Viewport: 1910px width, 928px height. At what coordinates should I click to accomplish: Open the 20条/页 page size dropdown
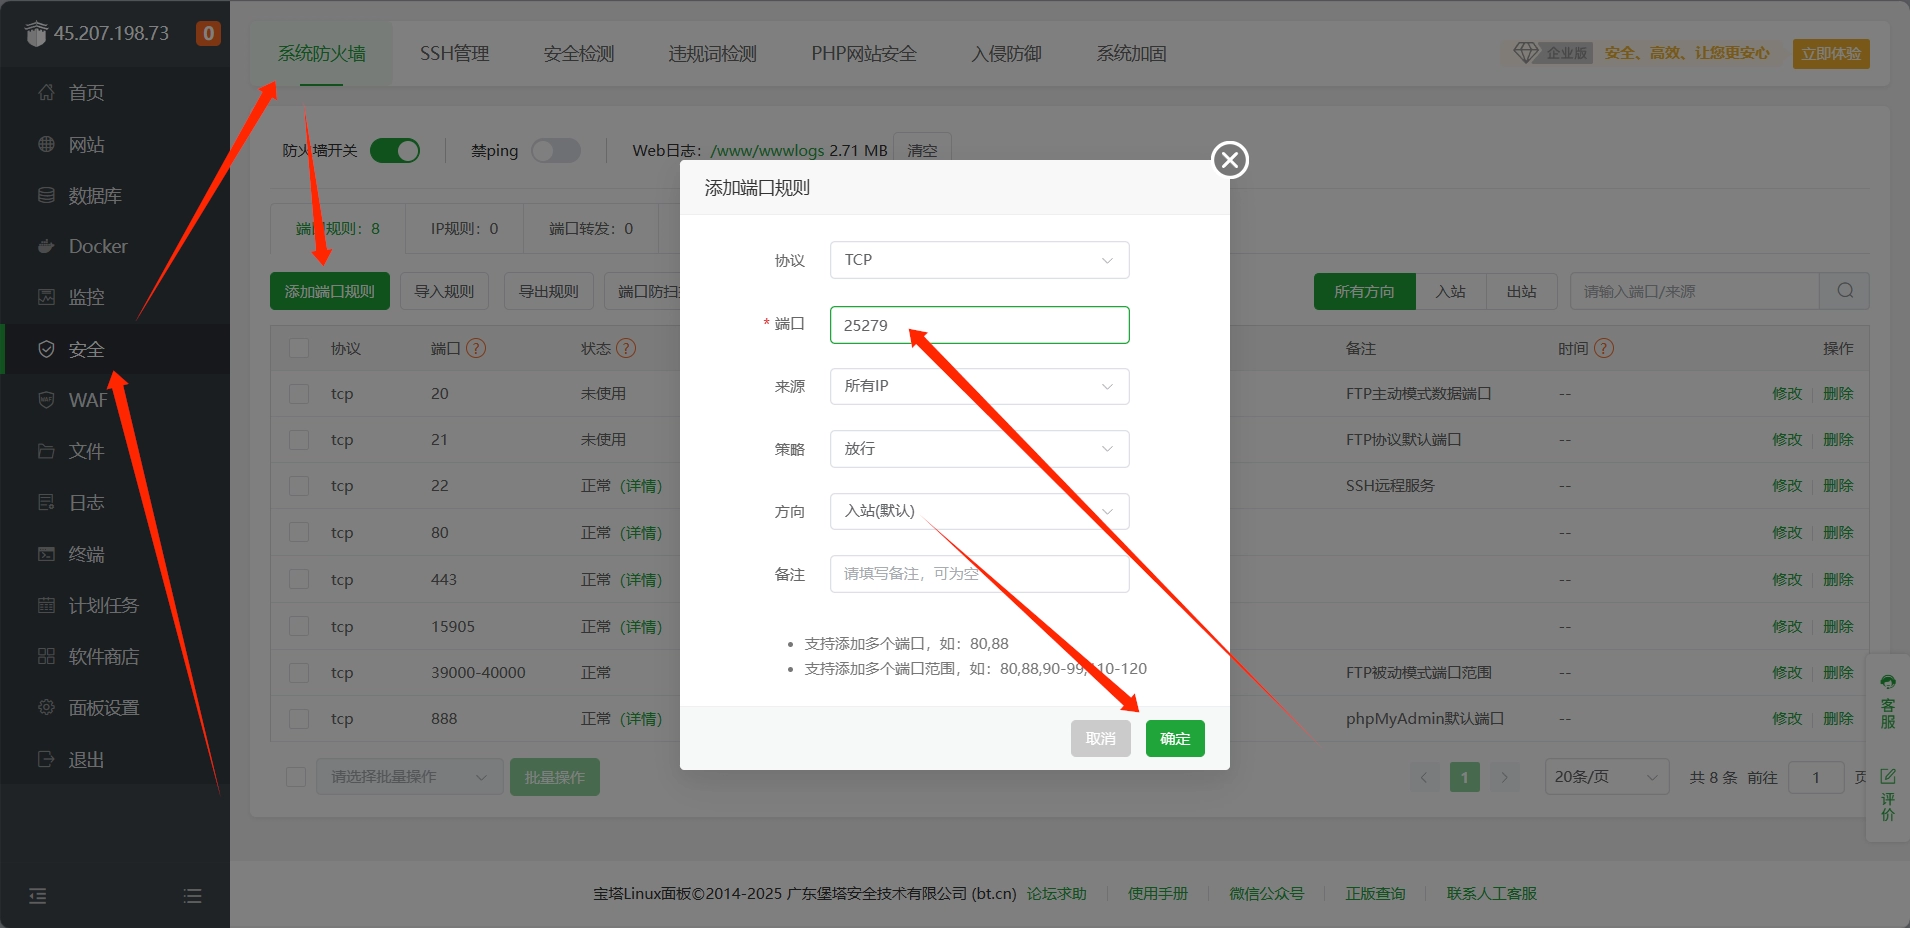(x=1606, y=777)
